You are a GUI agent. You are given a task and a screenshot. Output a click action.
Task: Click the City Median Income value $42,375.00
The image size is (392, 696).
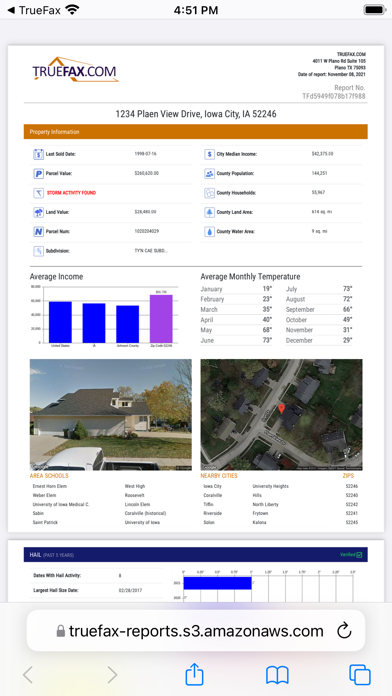pyautogui.click(x=322, y=154)
